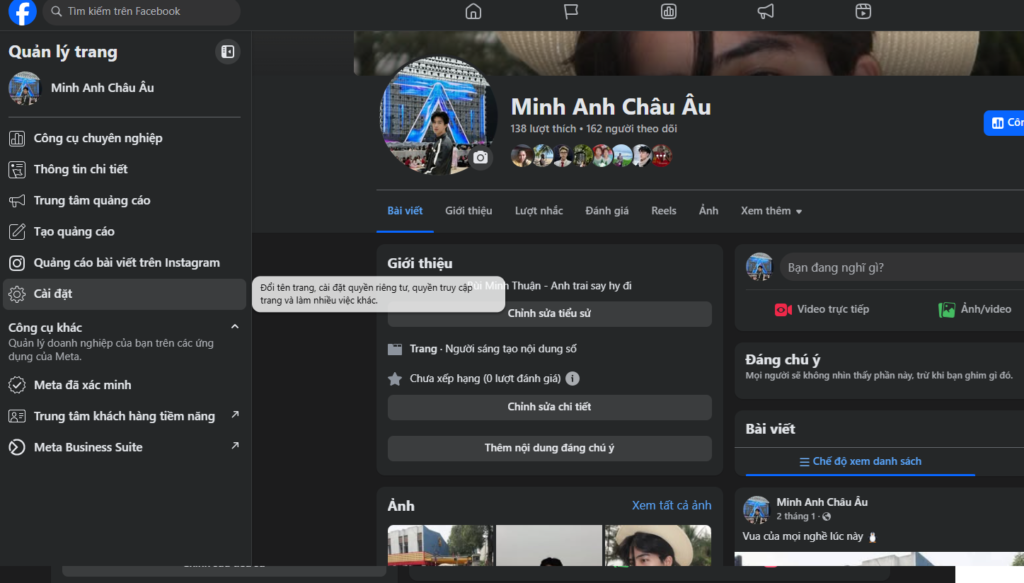The height and width of the screenshot is (583, 1024).
Task: Open Xem tất cả ảnh link
Action: (673, 505)
